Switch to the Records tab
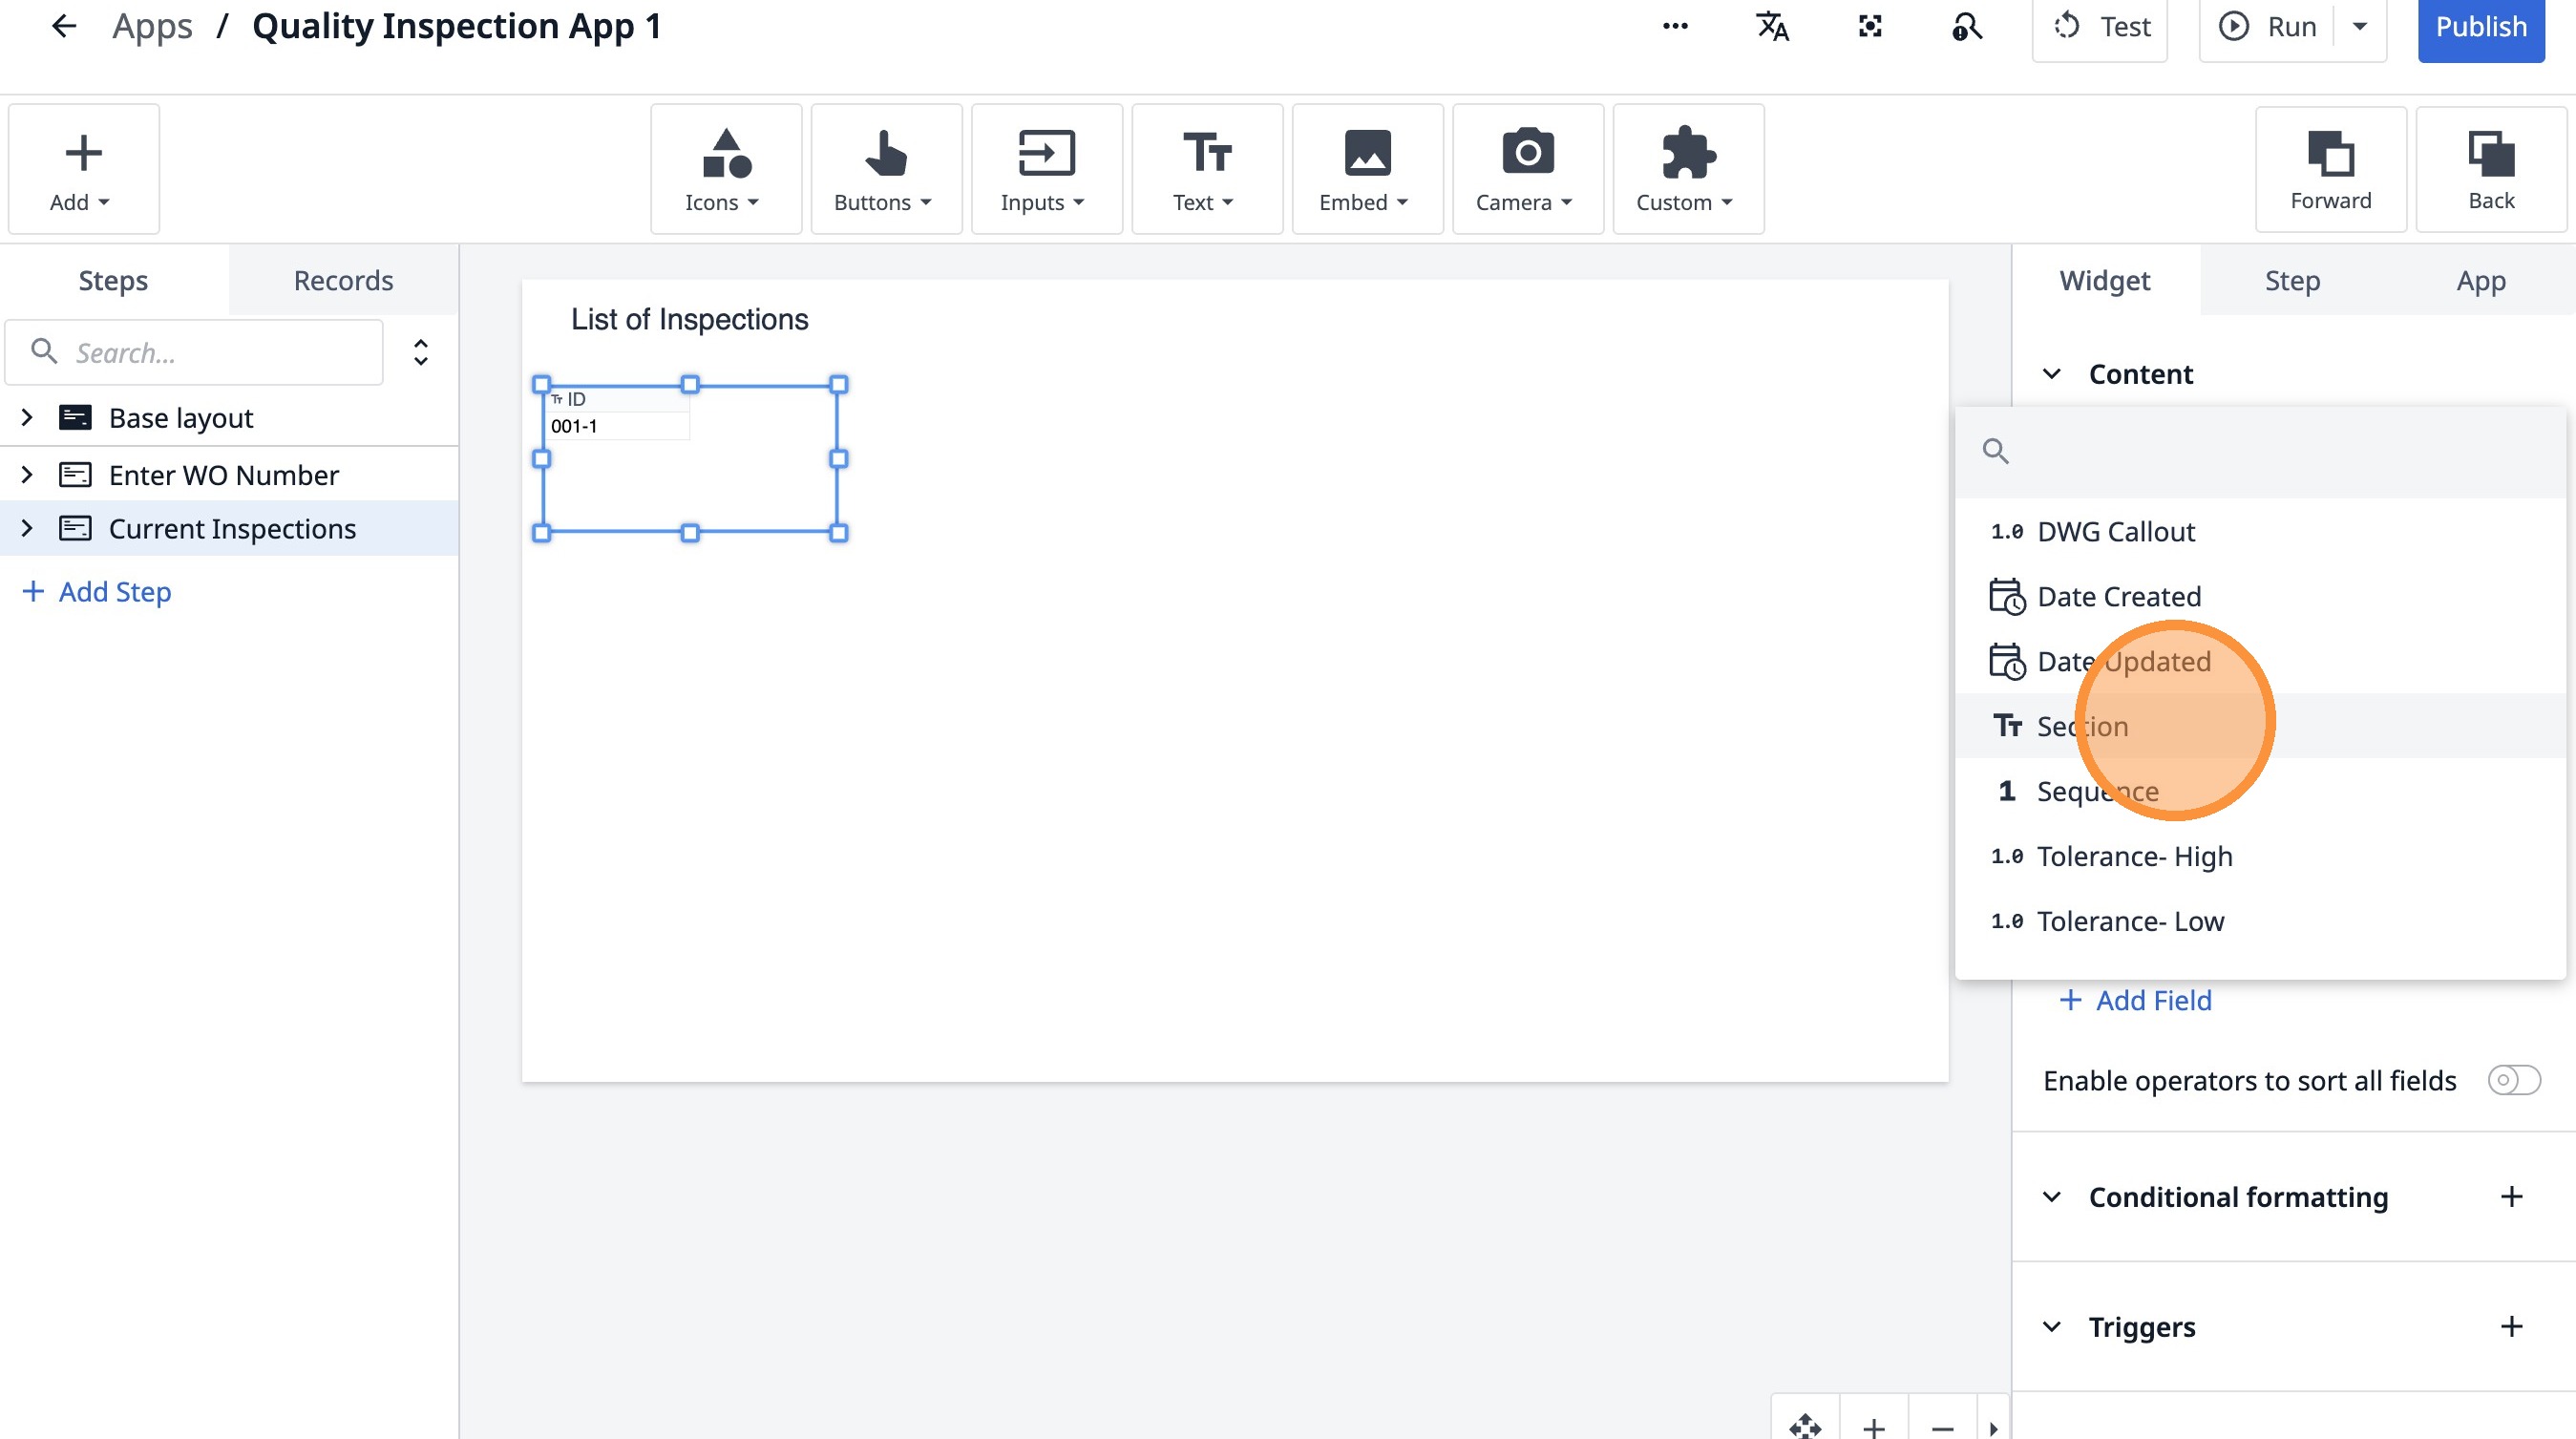This screenshot has height=1439, width=2576. coord(343,280)
